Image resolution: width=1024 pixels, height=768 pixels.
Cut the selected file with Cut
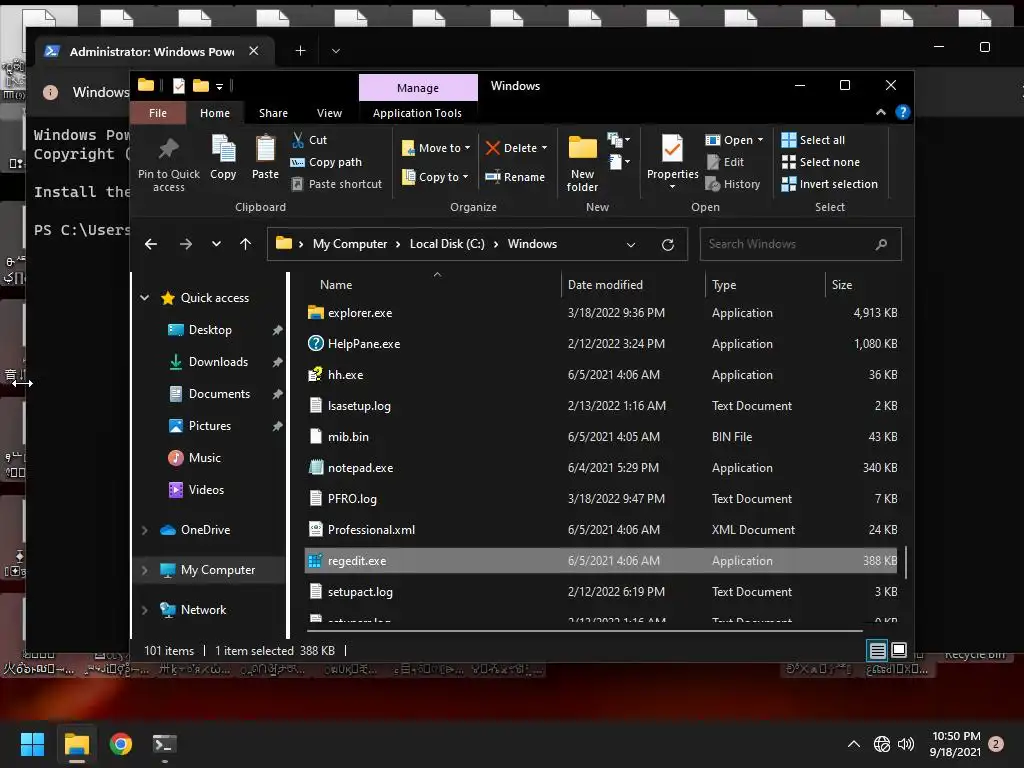pos(310,140)
